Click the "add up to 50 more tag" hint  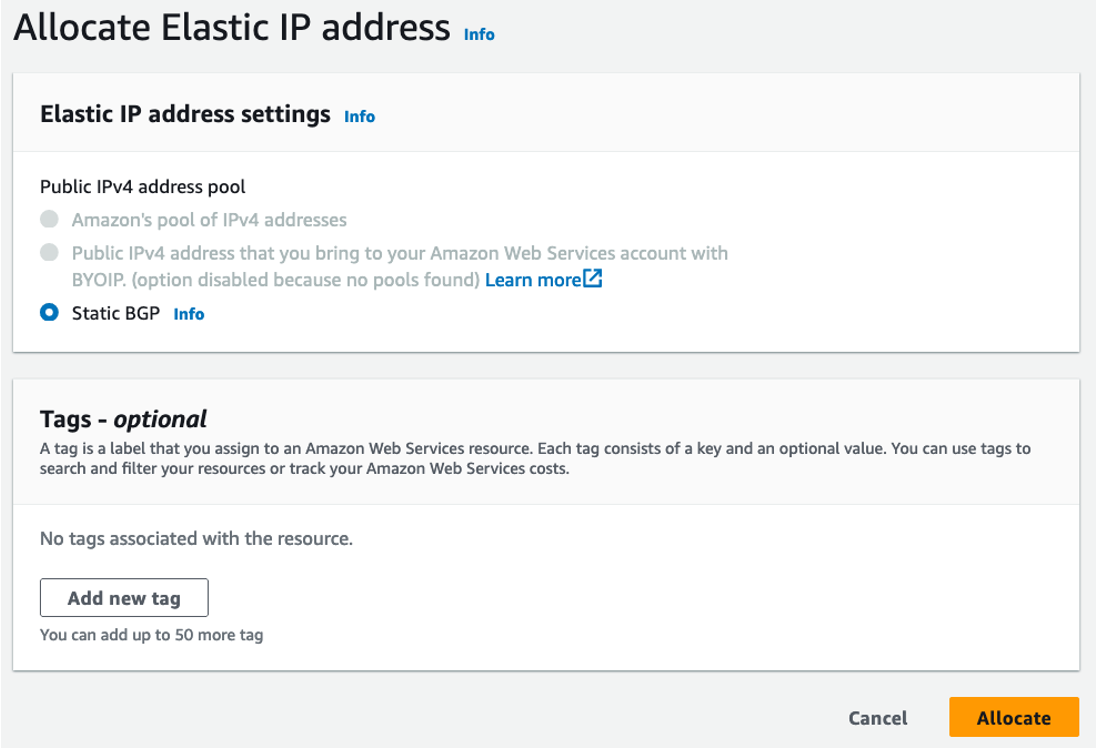coord(151,634)
